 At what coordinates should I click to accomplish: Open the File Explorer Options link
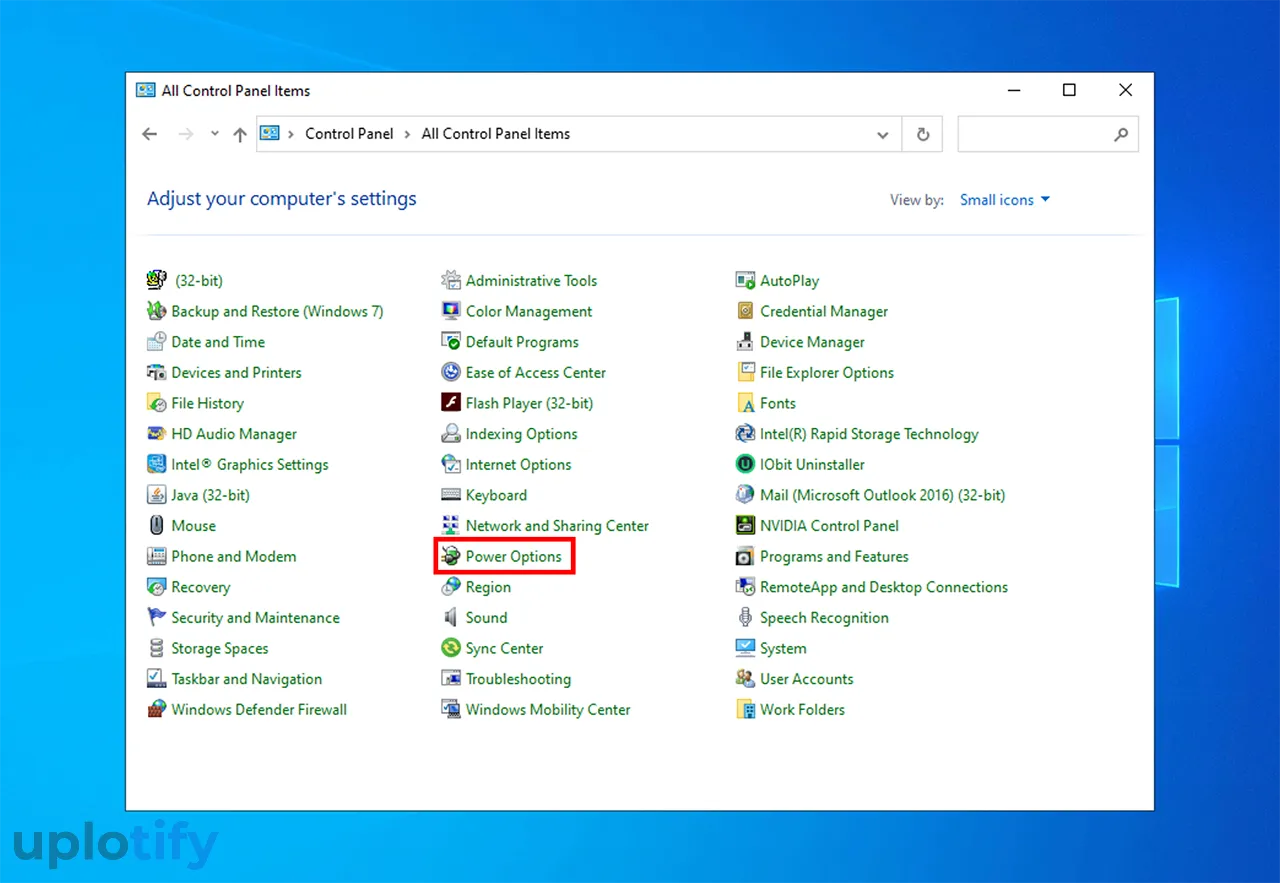coord(827,373)
